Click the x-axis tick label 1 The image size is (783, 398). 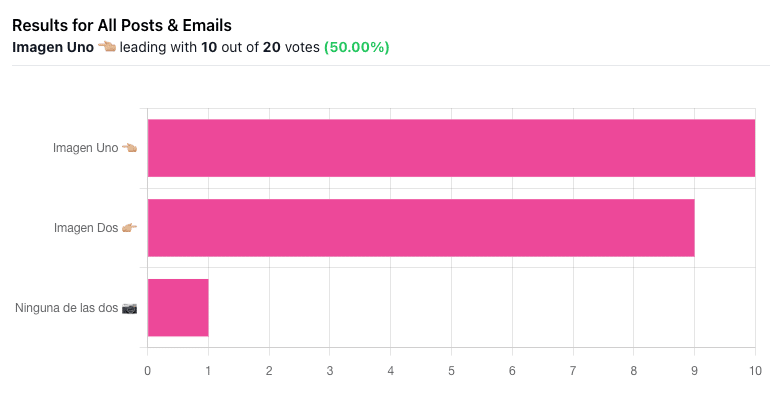coord(208,371)
